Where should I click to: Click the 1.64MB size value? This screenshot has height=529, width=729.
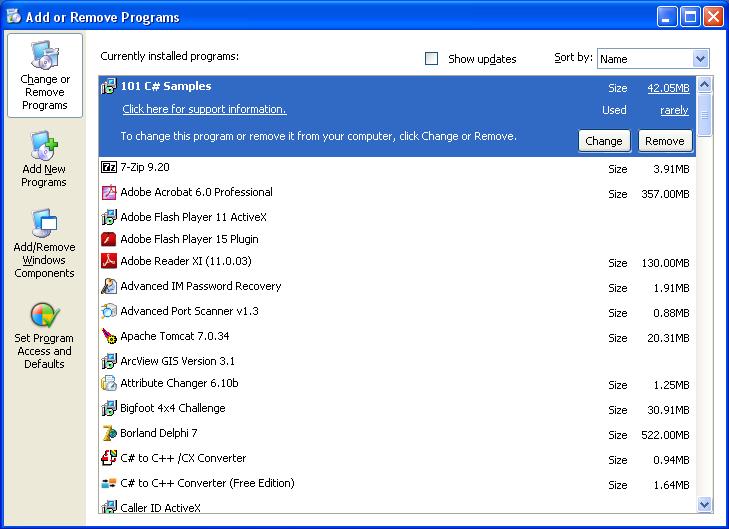click(x=671, y=485)
